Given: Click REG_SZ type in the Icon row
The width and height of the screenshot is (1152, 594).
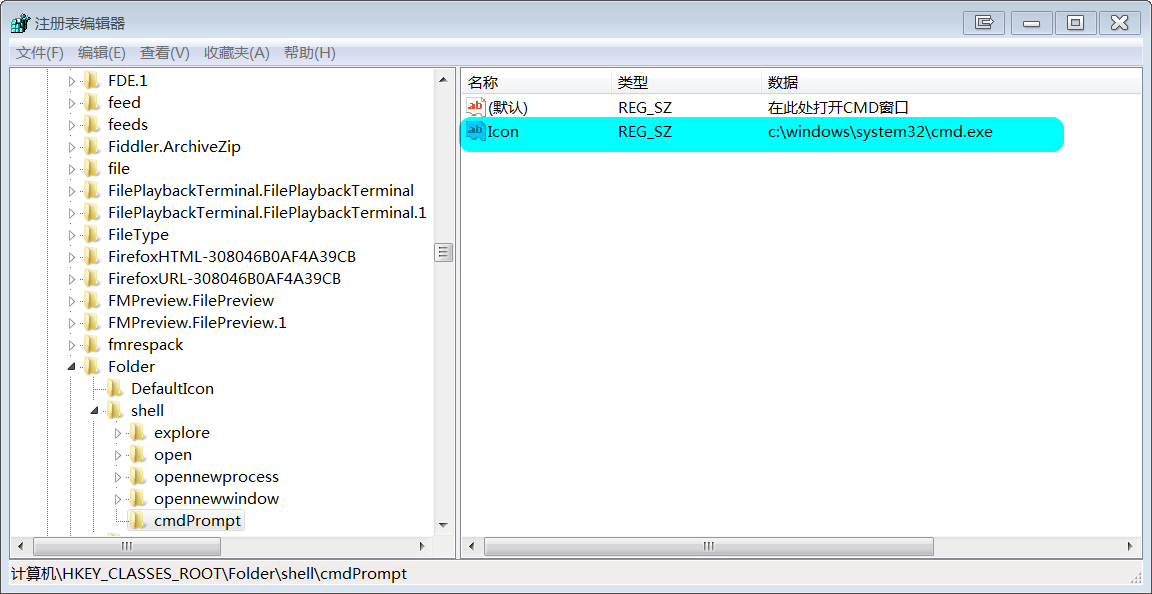Looking at the screenshot, I should [x=645, y=132].
